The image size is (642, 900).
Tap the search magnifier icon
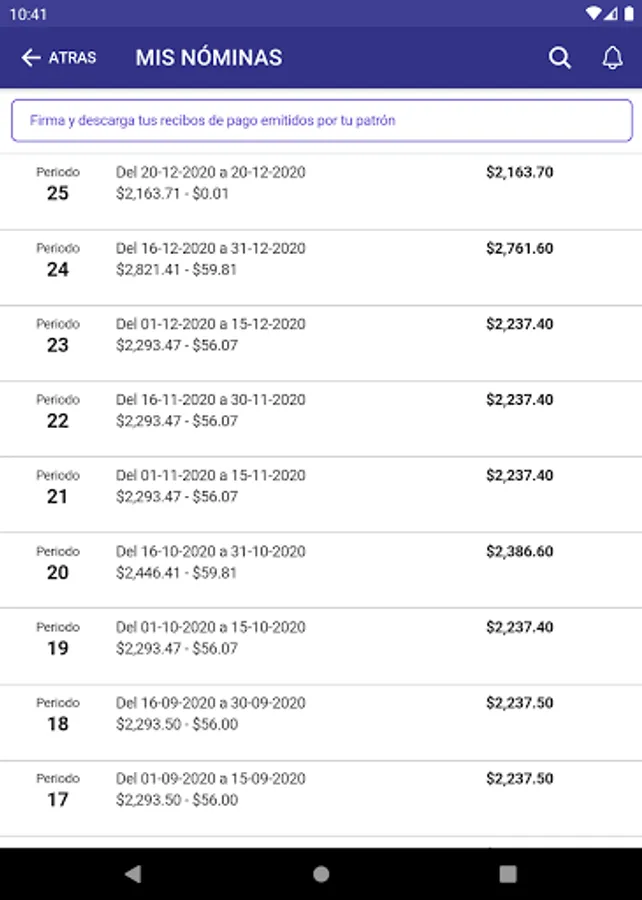[560, 58]
